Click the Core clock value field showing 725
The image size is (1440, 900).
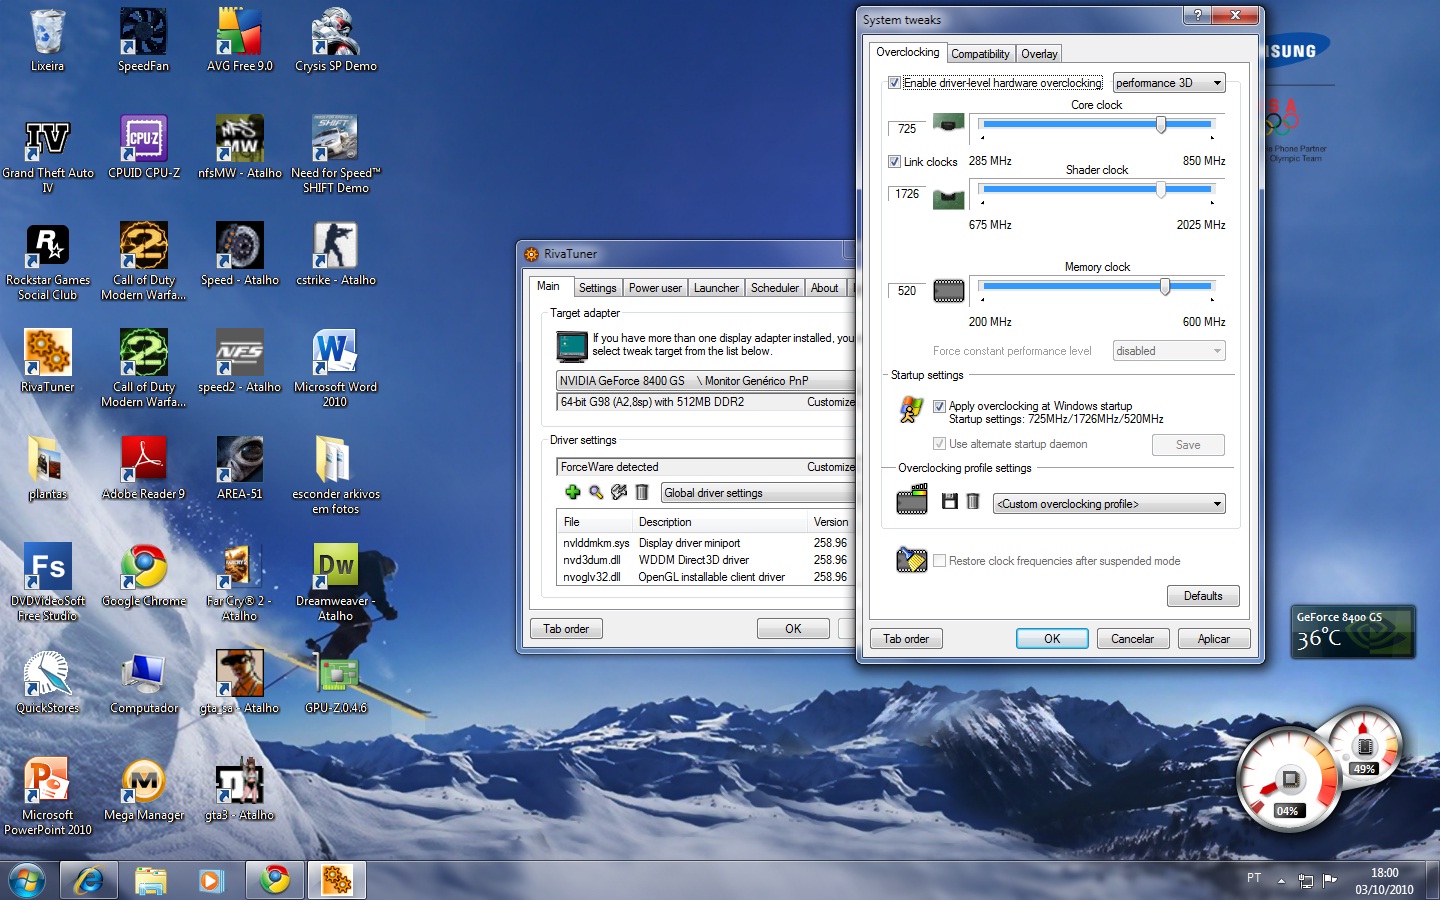coord(906,129)
